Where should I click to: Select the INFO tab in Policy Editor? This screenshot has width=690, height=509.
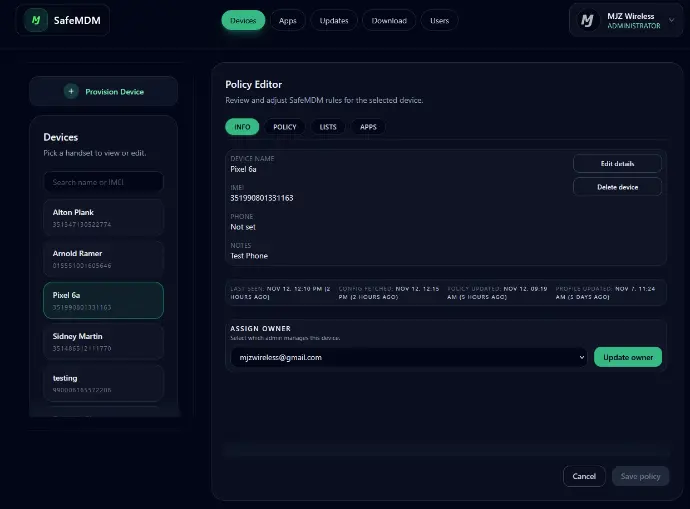click(x=242, y=127)
